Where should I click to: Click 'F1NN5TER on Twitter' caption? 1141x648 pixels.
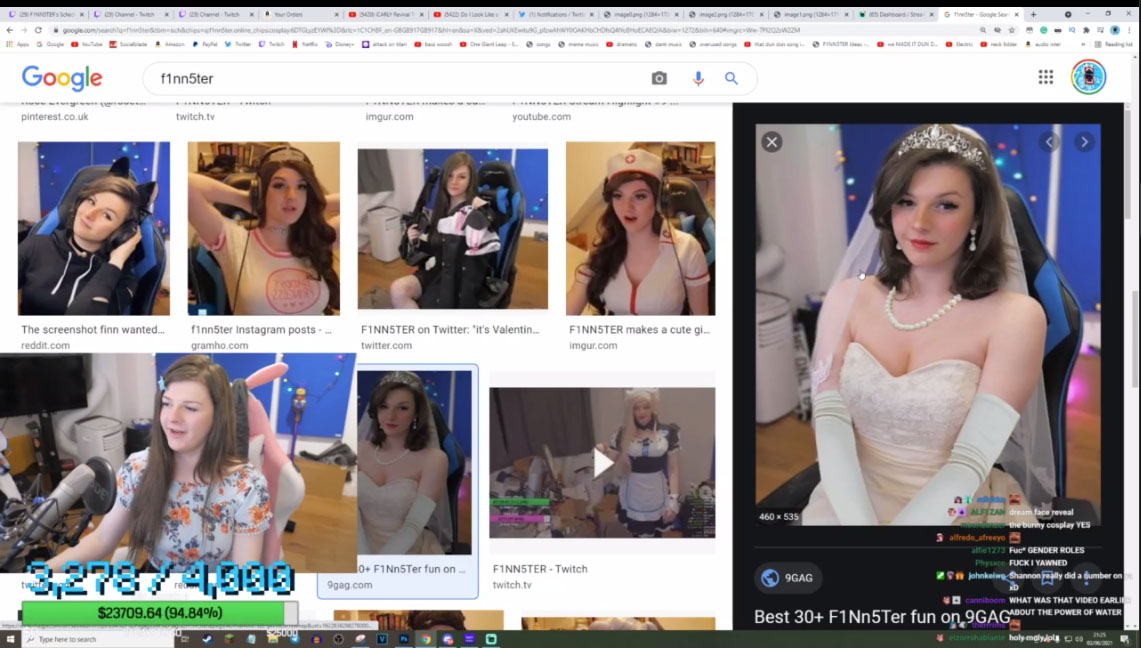click(x=450, y=329)
